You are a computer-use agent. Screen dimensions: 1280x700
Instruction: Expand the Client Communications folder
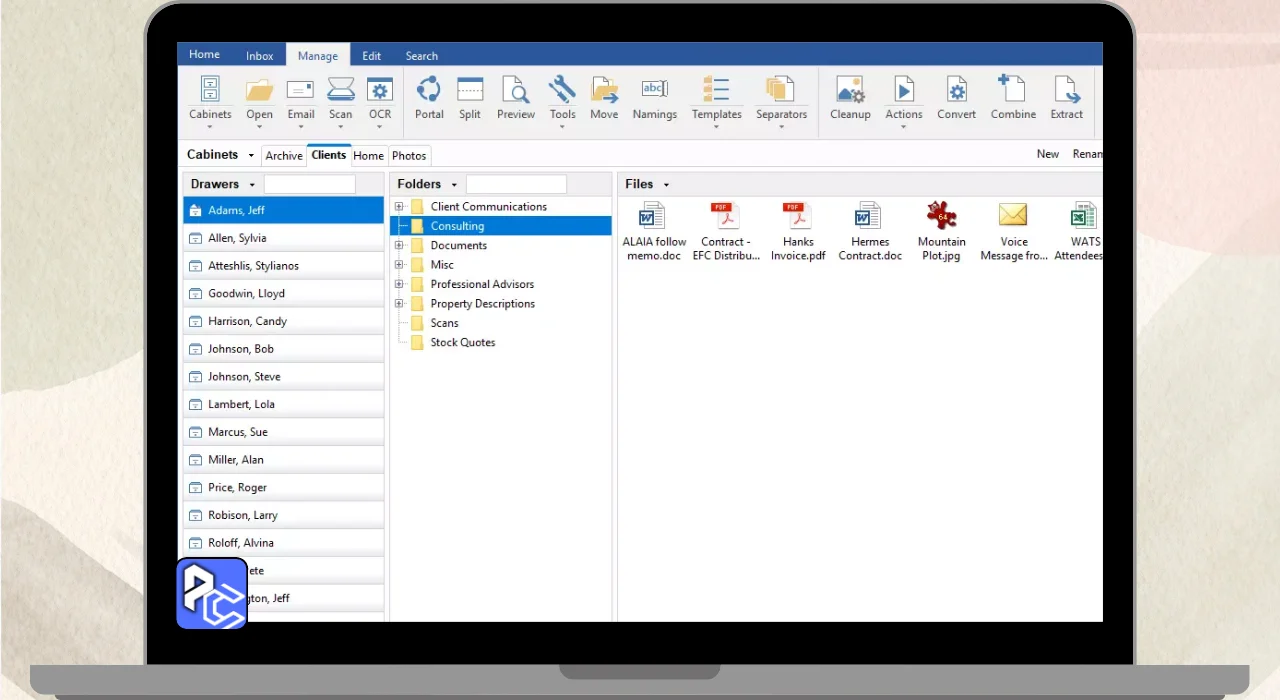point(399,207)
